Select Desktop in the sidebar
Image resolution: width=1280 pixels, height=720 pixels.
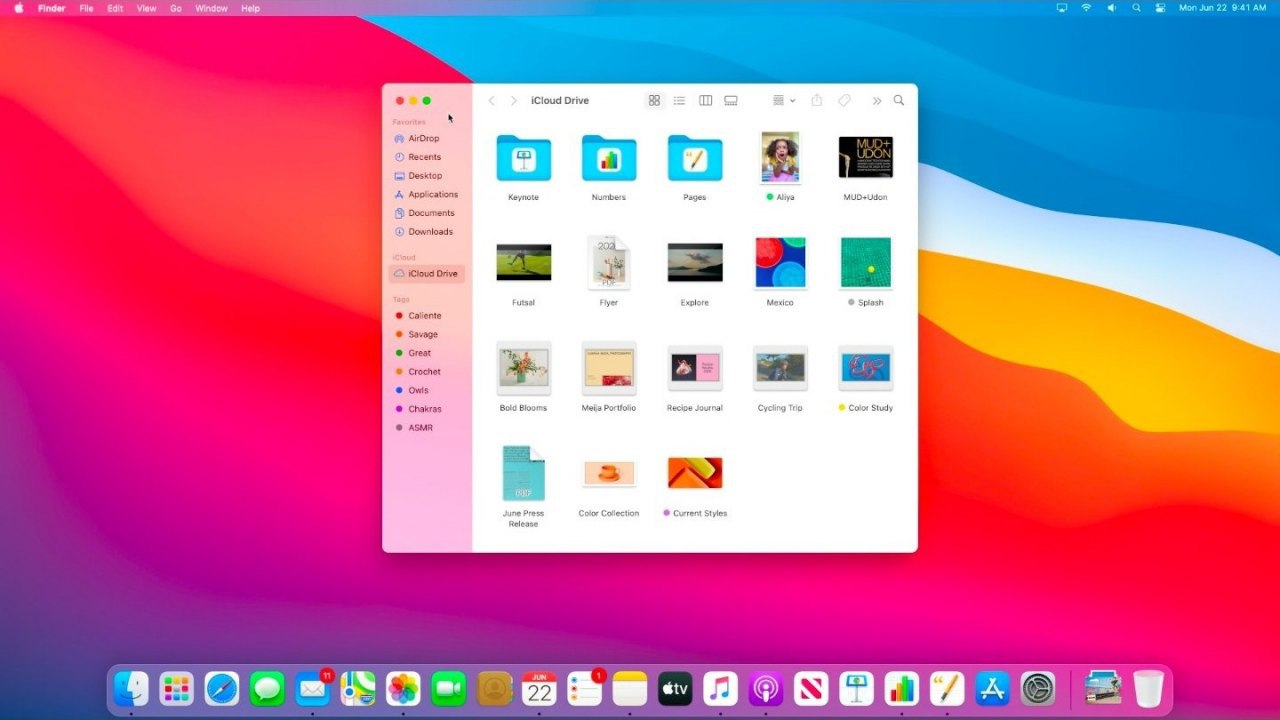427,176
